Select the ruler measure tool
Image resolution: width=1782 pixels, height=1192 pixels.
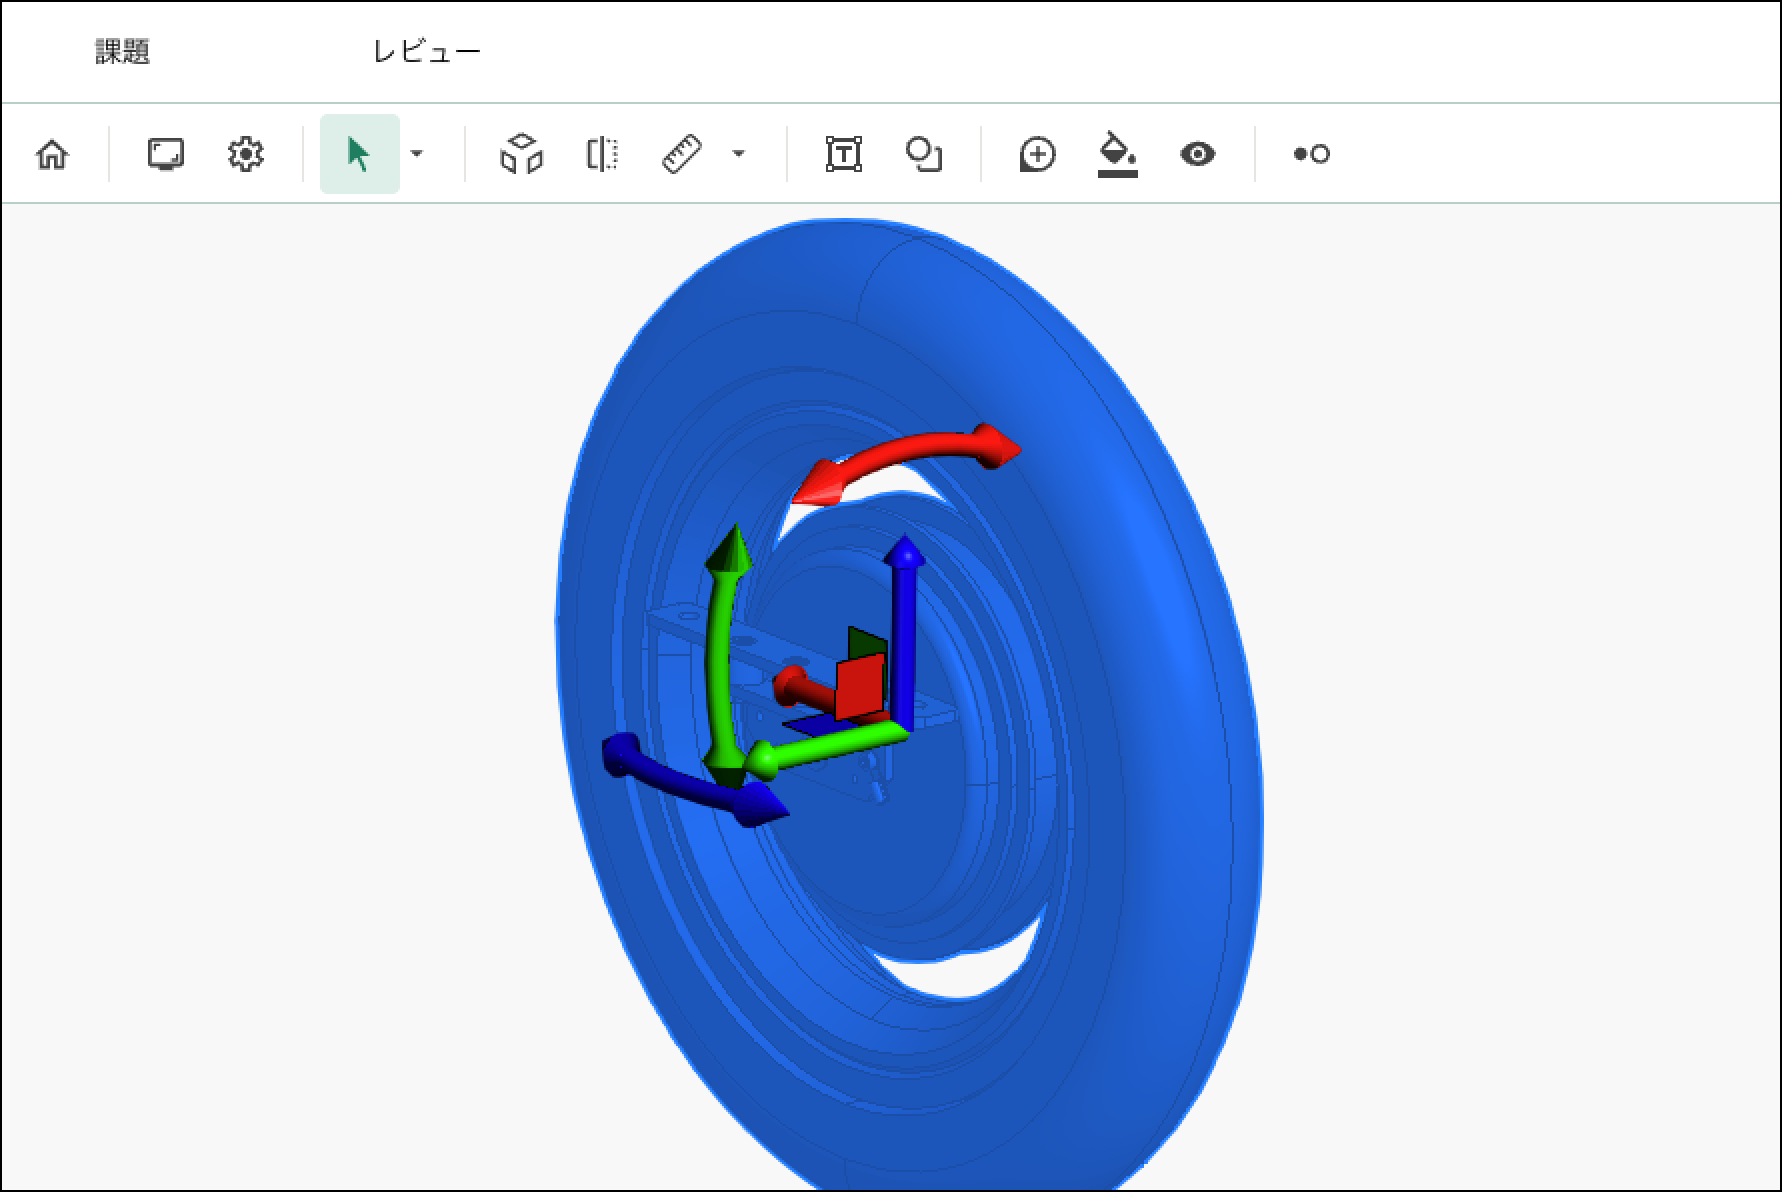click(683, 154)
